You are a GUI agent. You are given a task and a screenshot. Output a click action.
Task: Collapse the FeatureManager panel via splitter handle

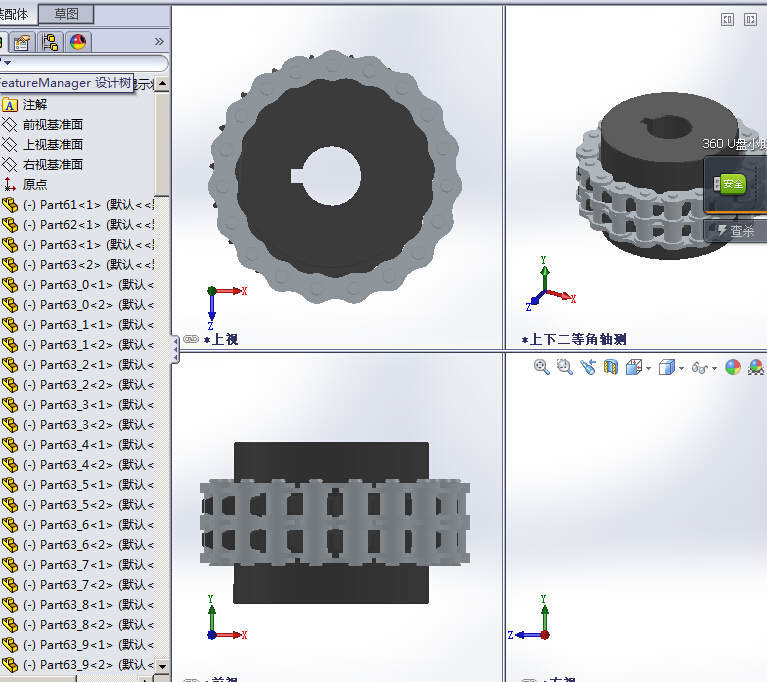pos(175,349)
